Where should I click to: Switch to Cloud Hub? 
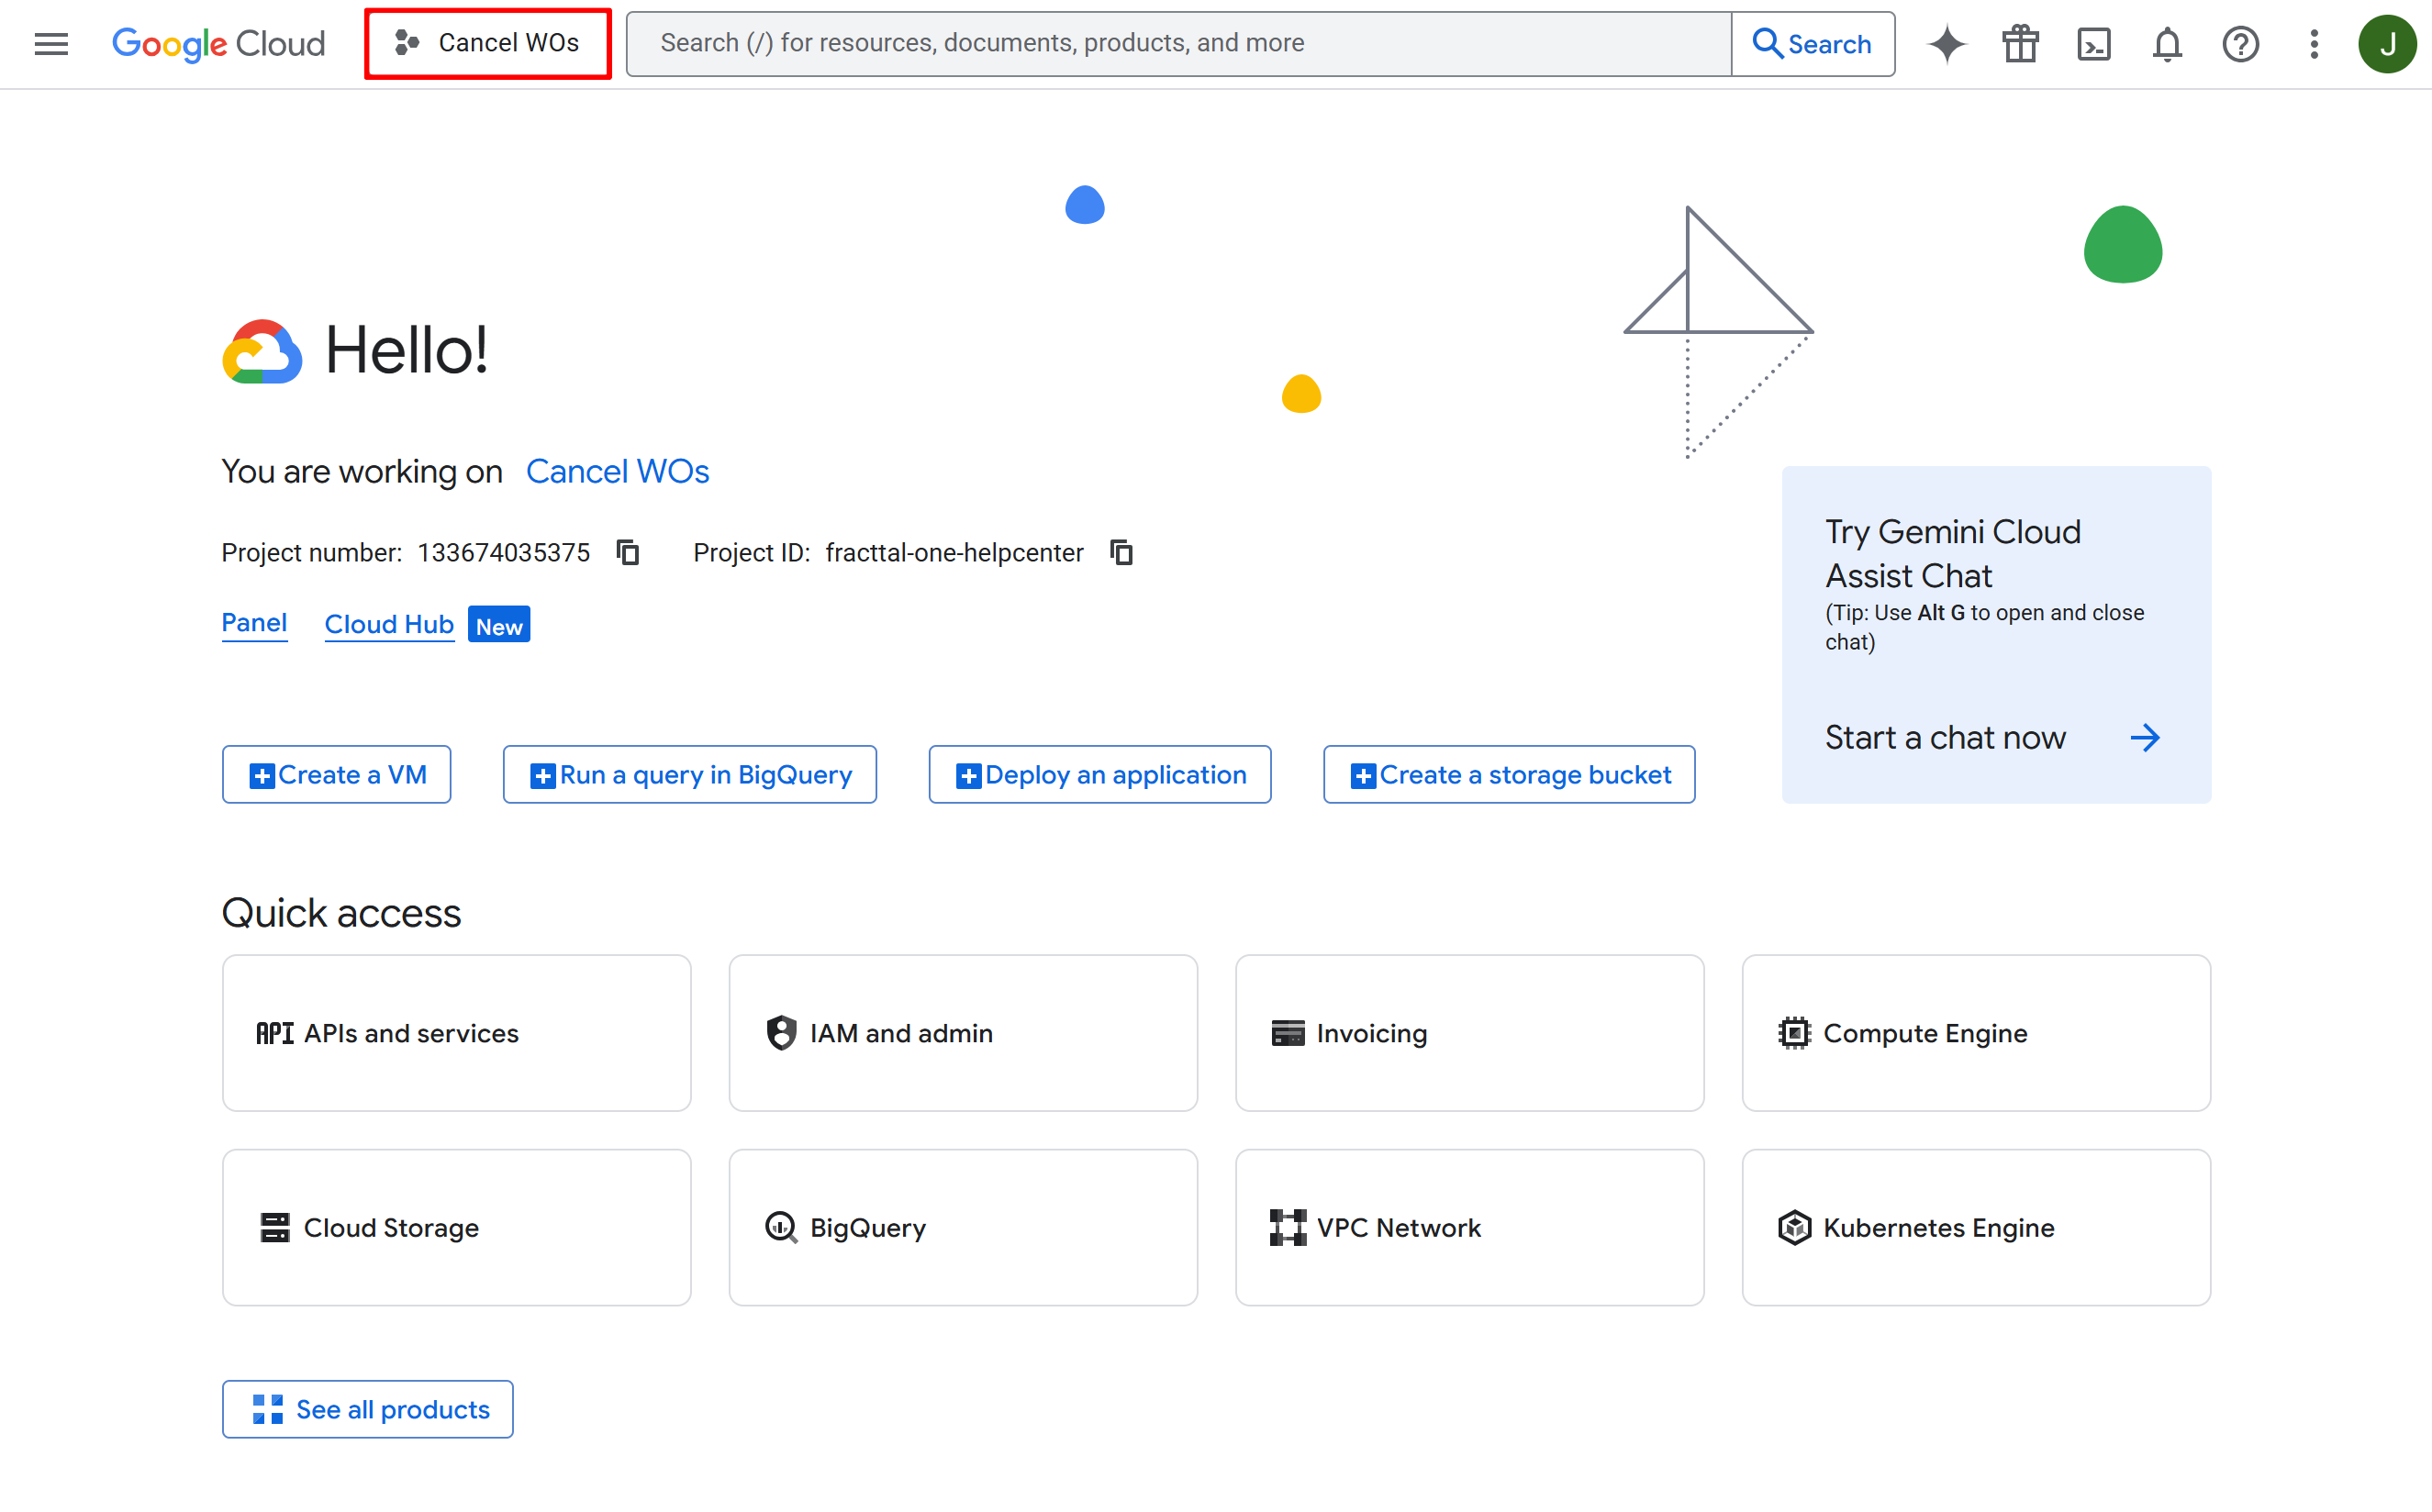pos(389,625)
